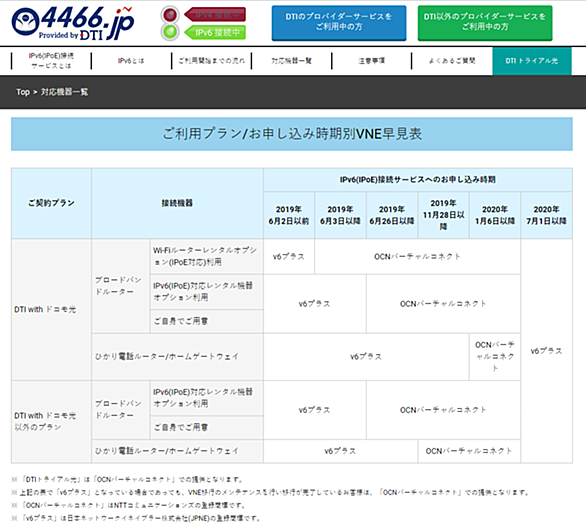This screenshot has height=531, width=586.
Task: Click OCNバーチャルコネクト beside ドコモ光 レンタル機器オプション rows
Action: pyautogui.click(x=443, y=304)
